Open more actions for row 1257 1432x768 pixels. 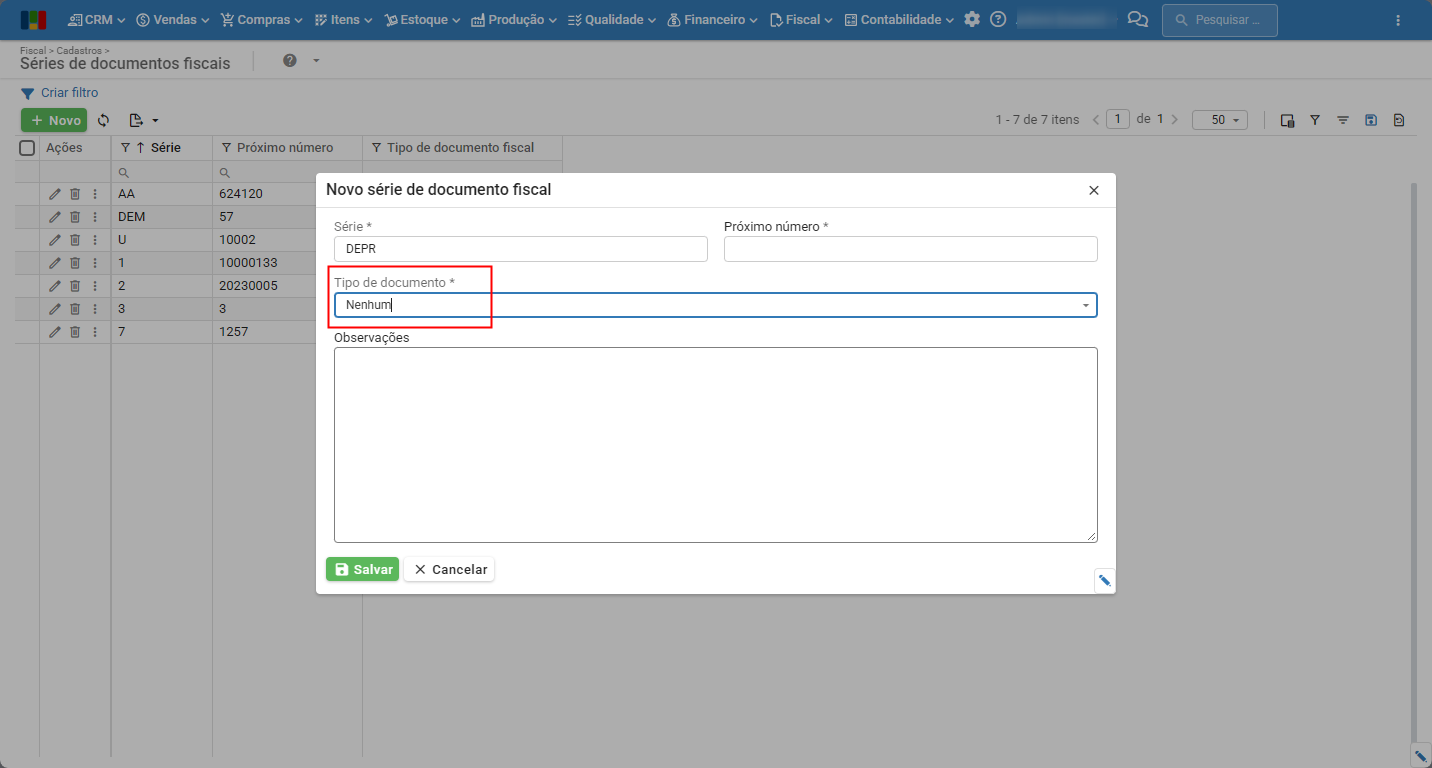(95, 332)
